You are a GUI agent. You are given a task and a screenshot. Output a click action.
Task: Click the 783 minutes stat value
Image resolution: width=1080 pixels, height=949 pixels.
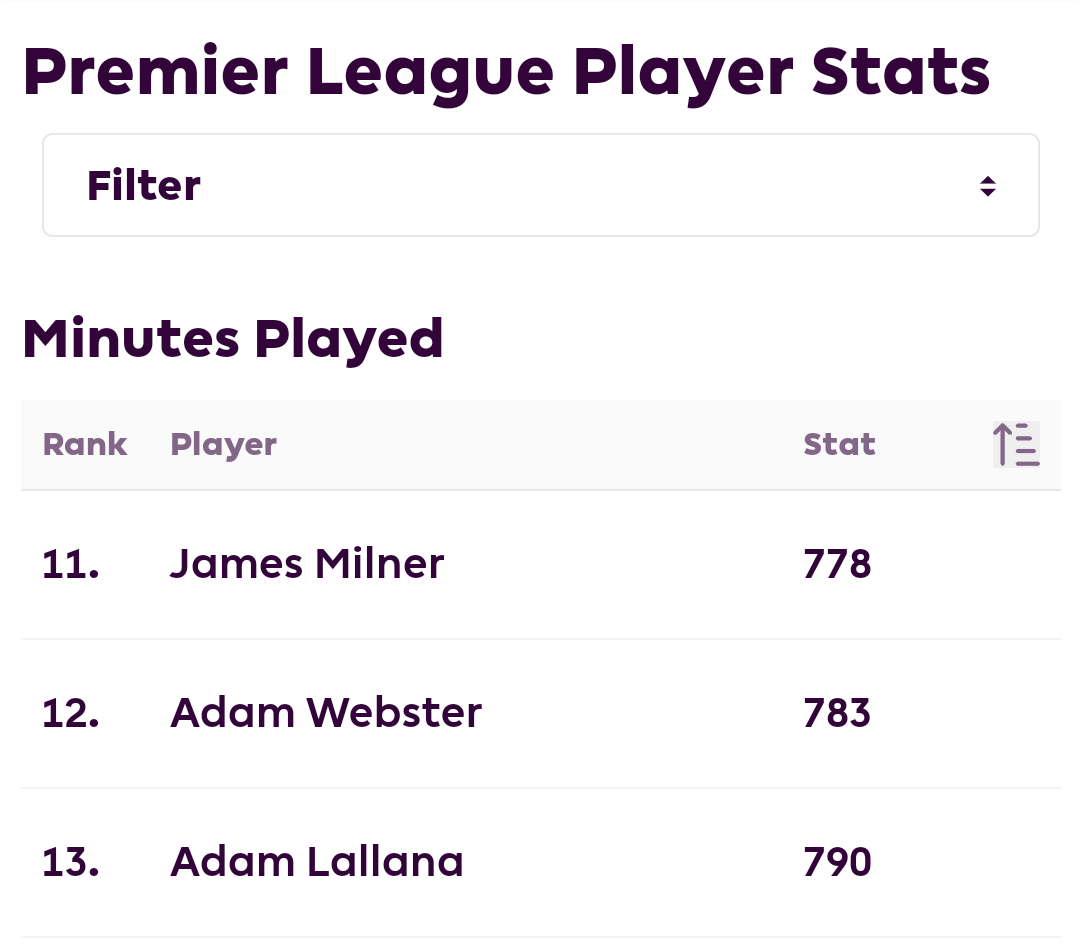coord(837,713)
